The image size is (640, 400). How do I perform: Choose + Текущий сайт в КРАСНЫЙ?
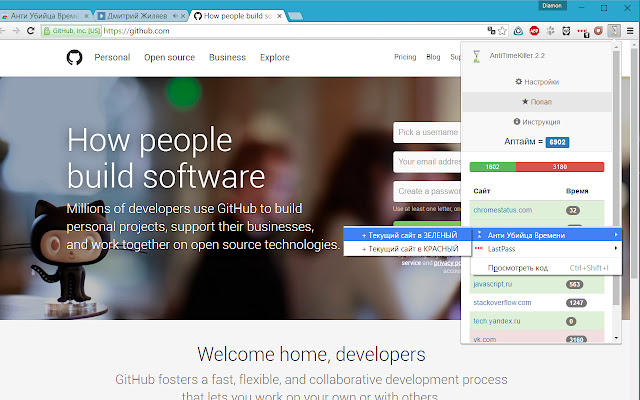click(407, 249)
